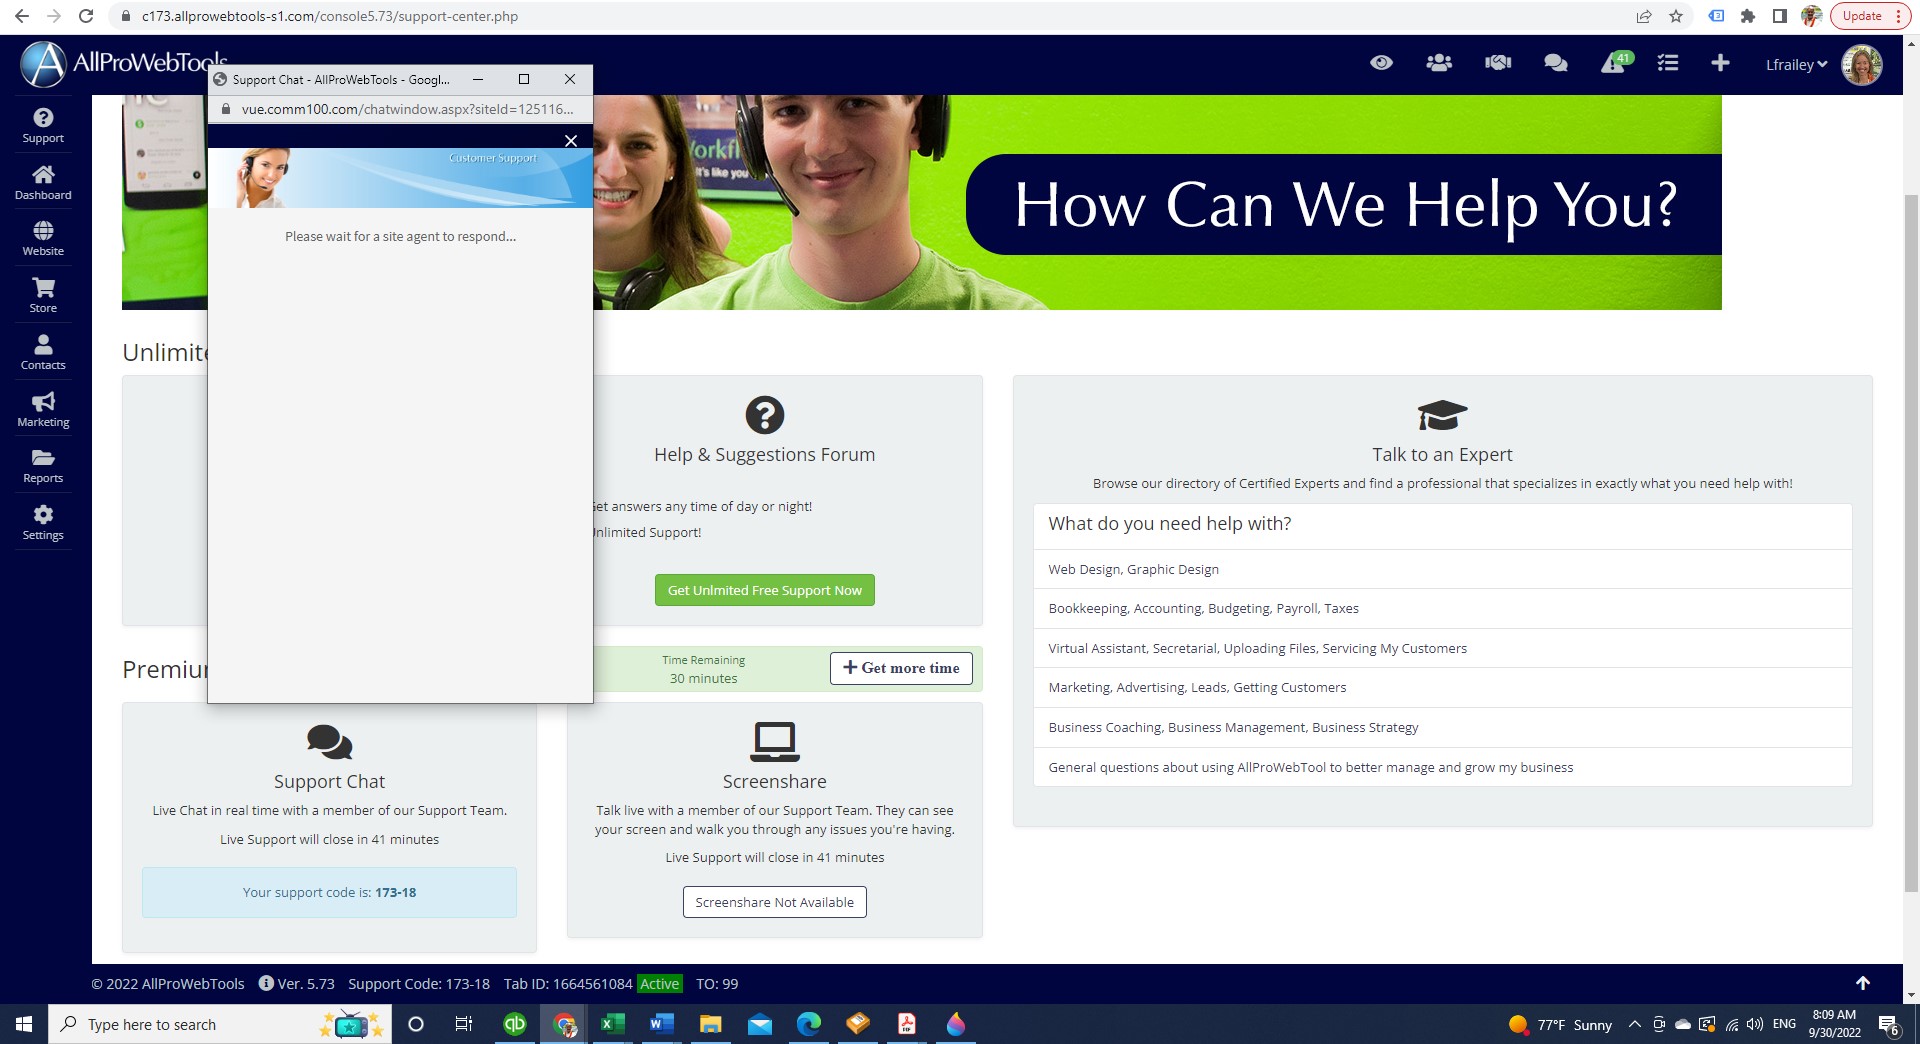
Task: Select Virtual Assistant, Secretarial option
Action: pos(1442,648)
